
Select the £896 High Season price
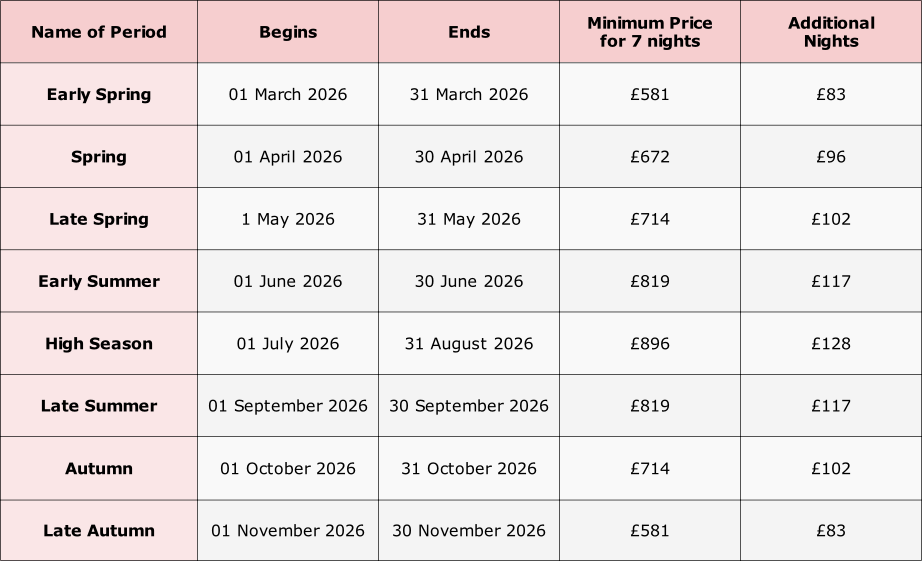[650, 344]
